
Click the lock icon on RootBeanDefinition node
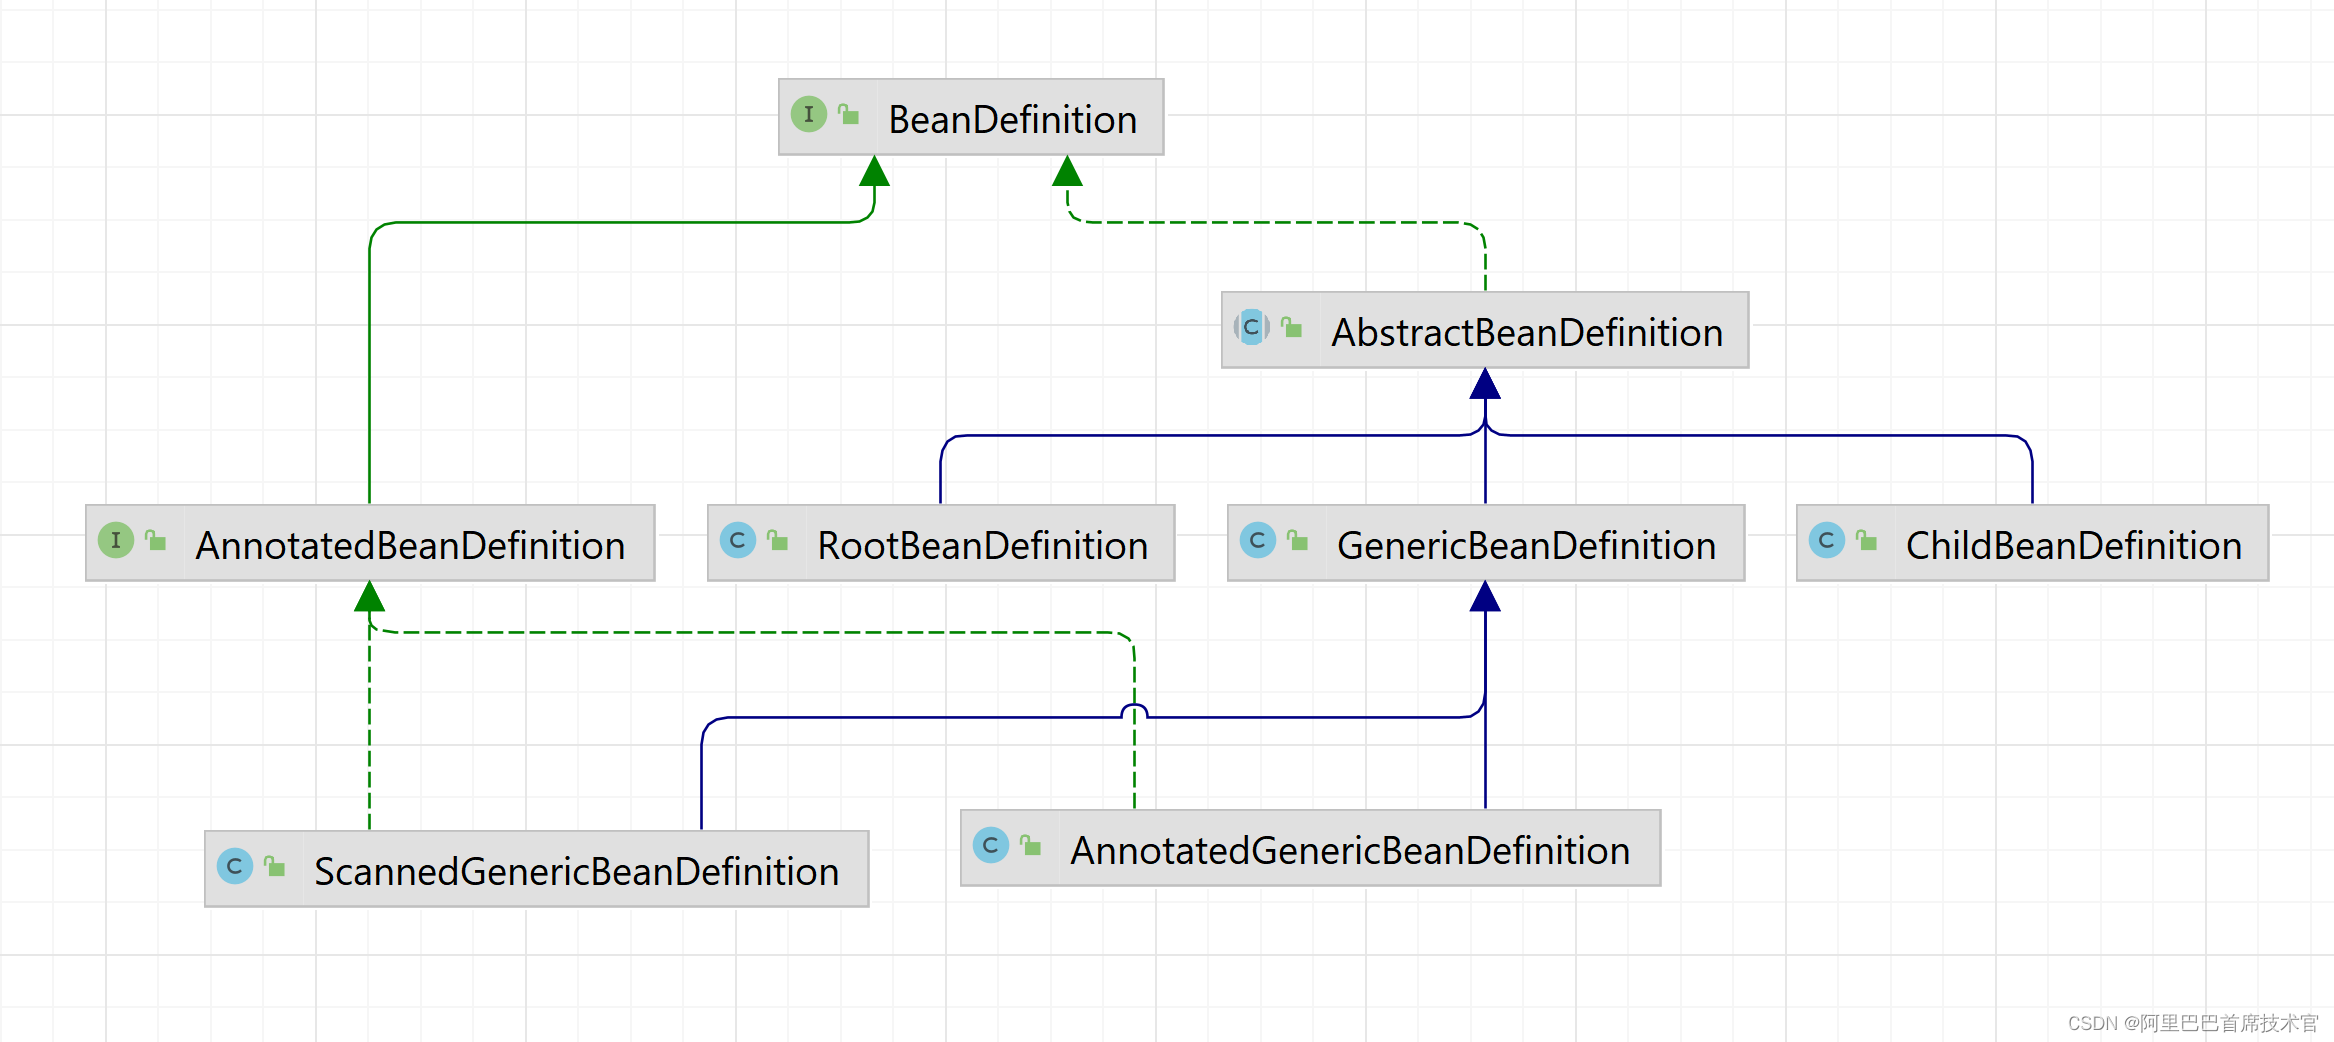(777, 540)
